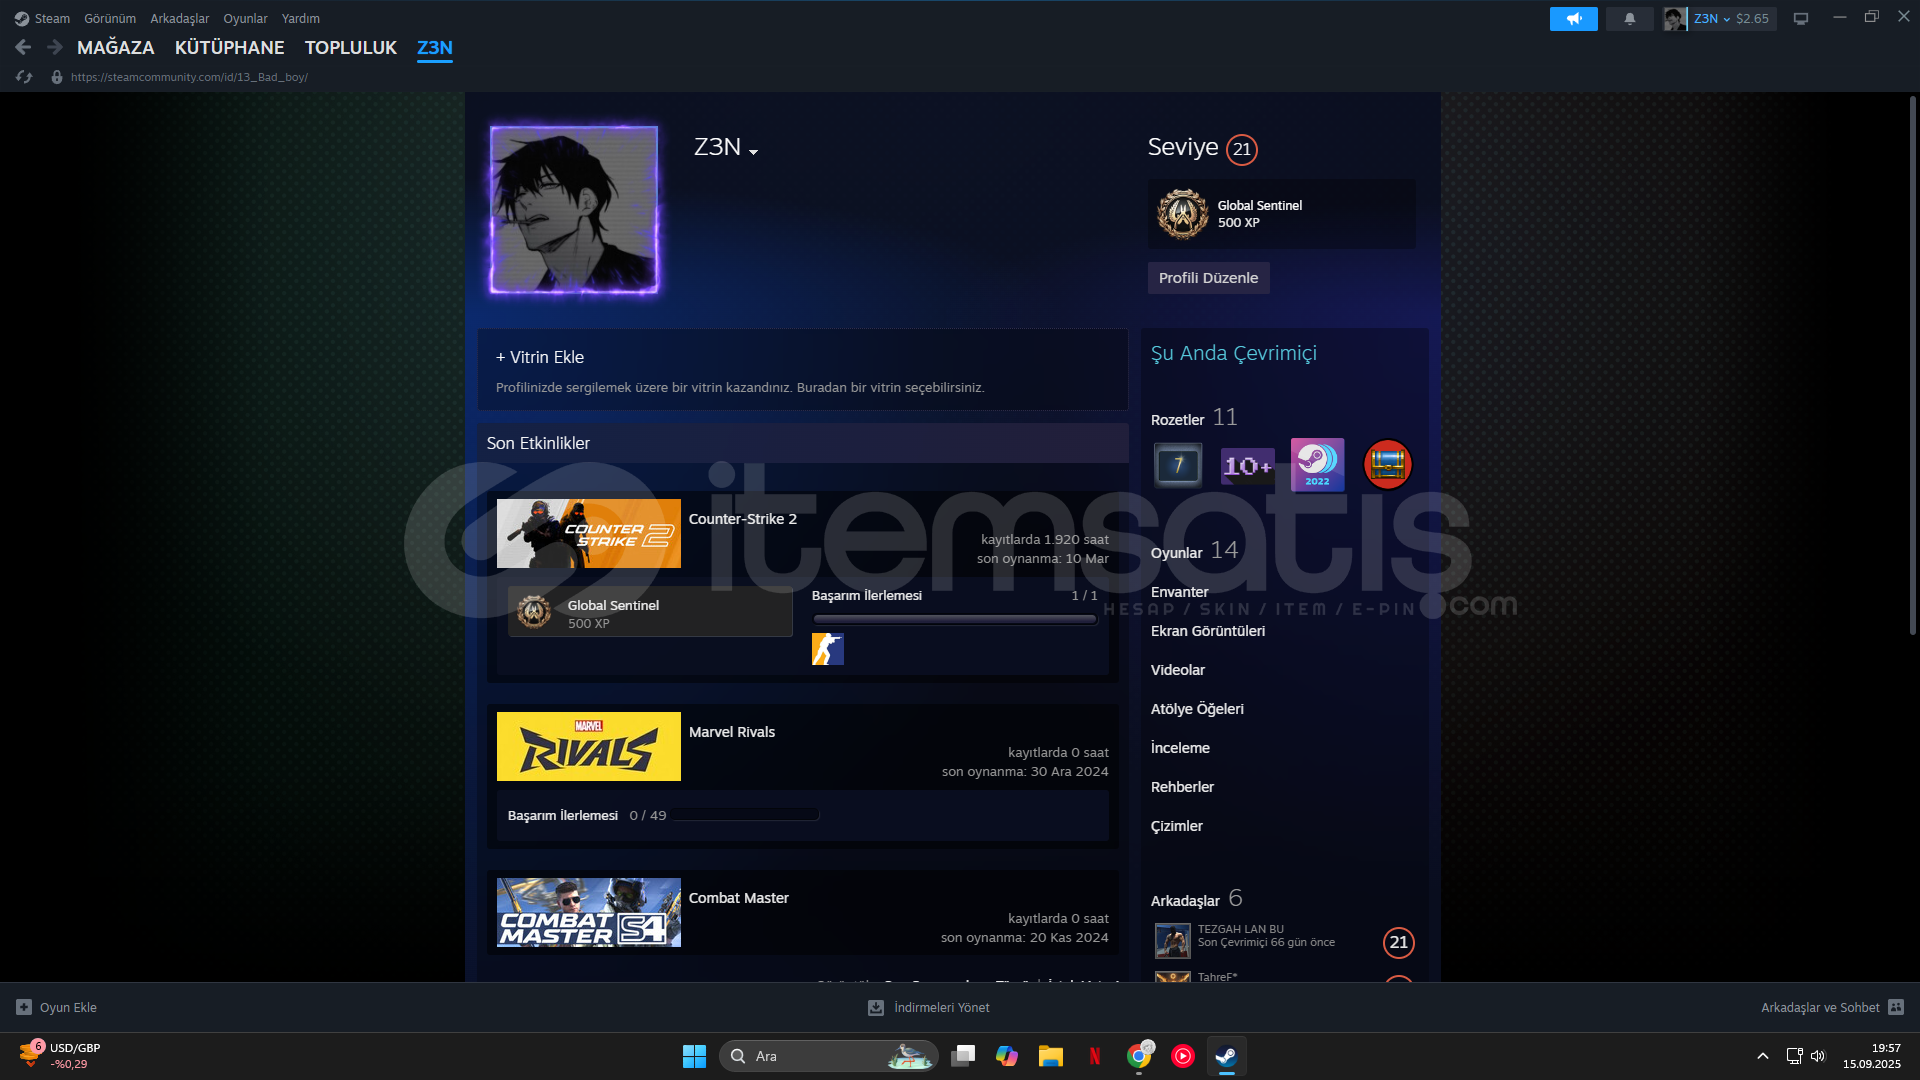
Task: Open the Steam 2022 replay badge
Action: pyautogui.click(x=1318, y=465)
